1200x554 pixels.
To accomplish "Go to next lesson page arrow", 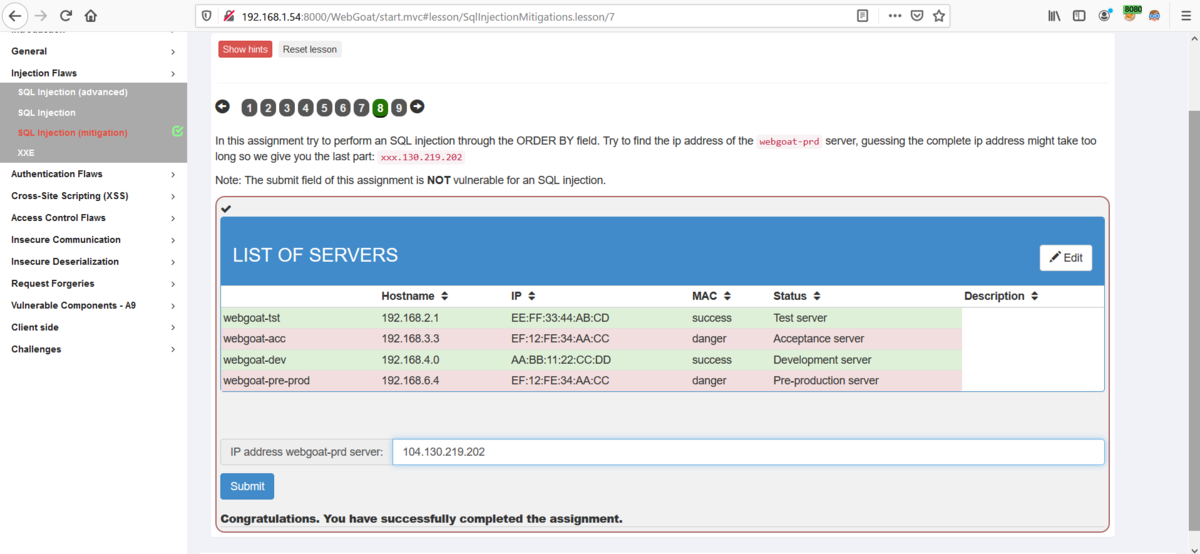I will (417, 106).
